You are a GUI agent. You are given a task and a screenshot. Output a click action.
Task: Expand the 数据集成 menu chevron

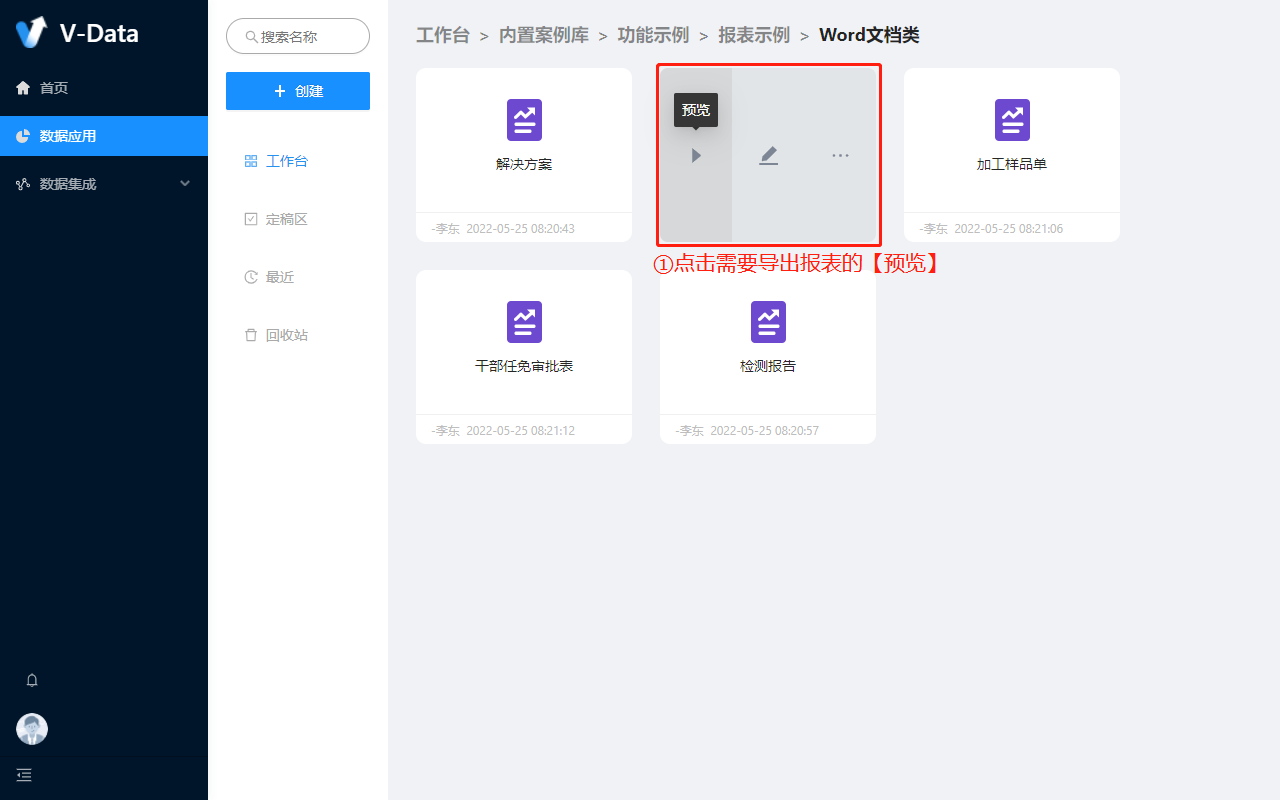click(185, 184)
